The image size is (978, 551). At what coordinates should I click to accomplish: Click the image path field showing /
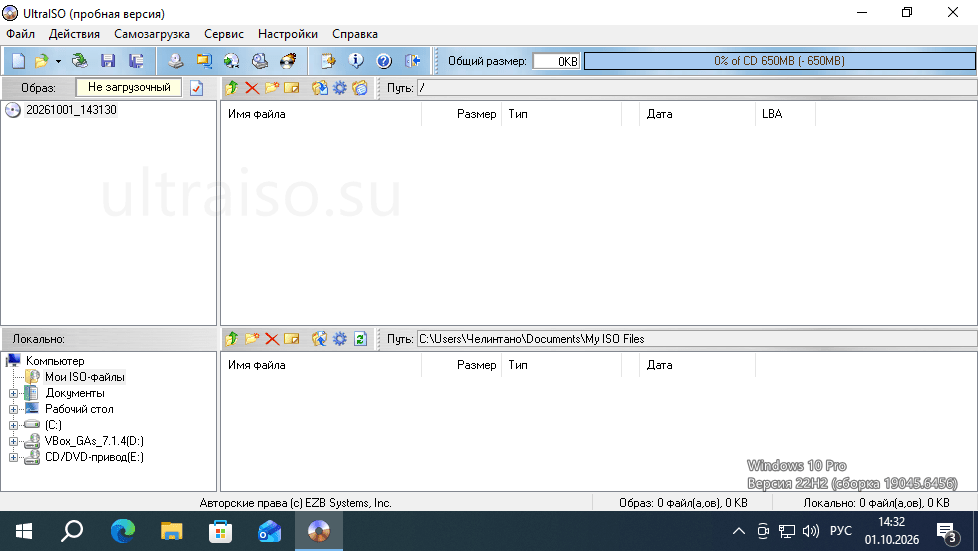click(696, 88)
